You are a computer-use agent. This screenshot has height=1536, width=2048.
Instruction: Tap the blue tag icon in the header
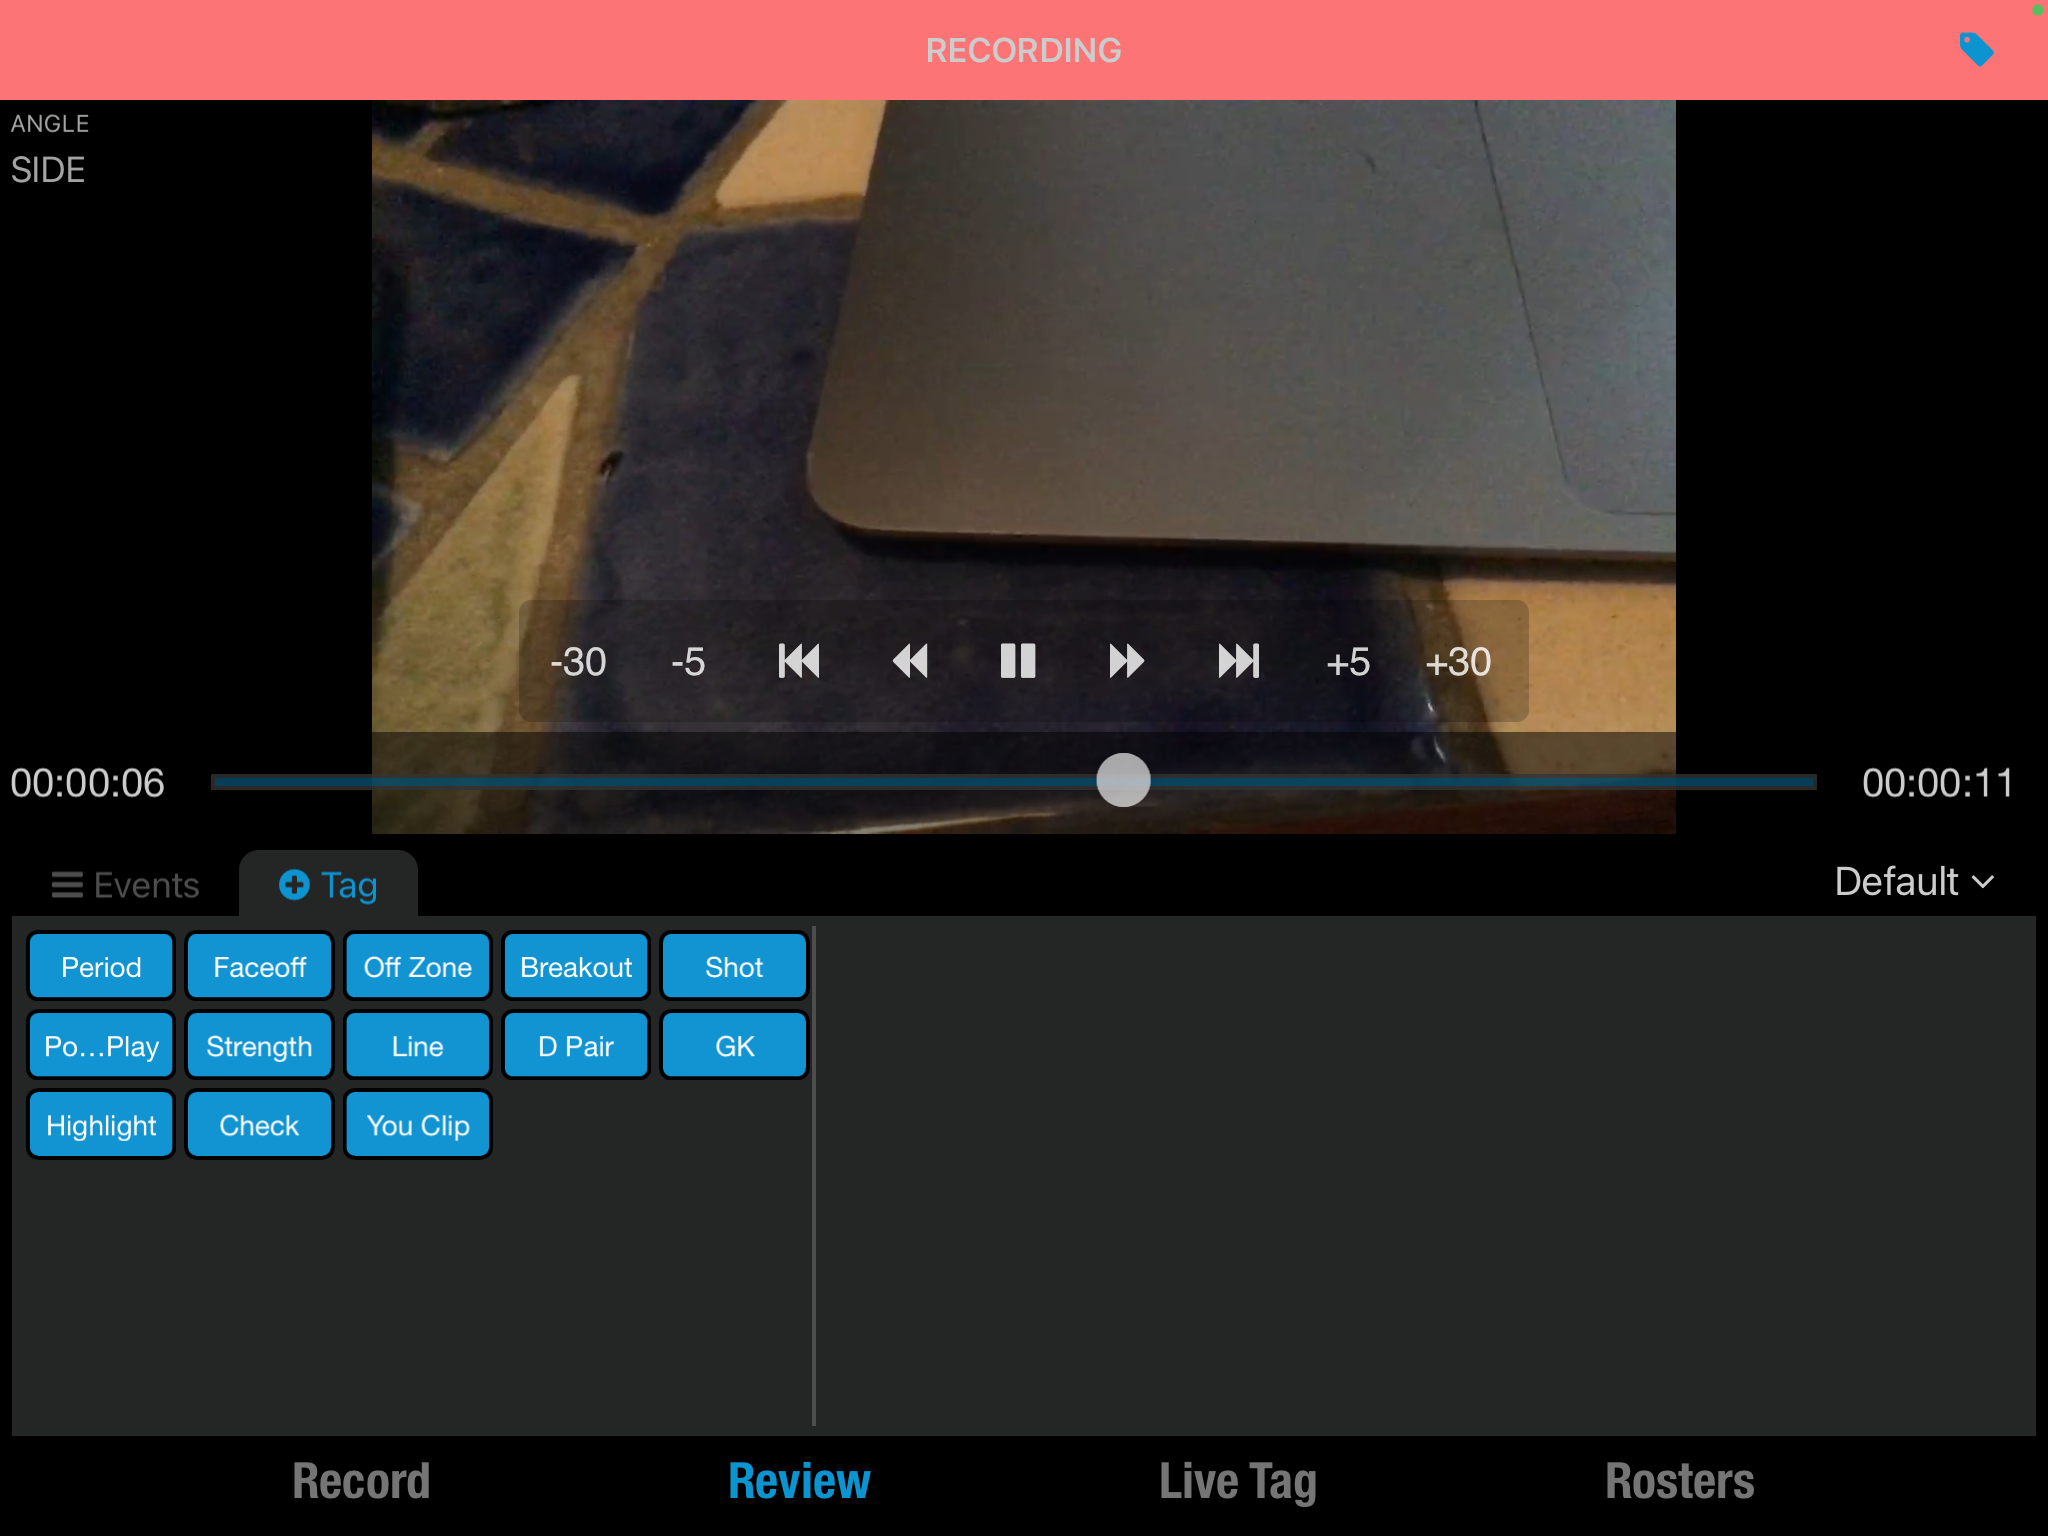pyautogui.click(x=1976, y=49)
